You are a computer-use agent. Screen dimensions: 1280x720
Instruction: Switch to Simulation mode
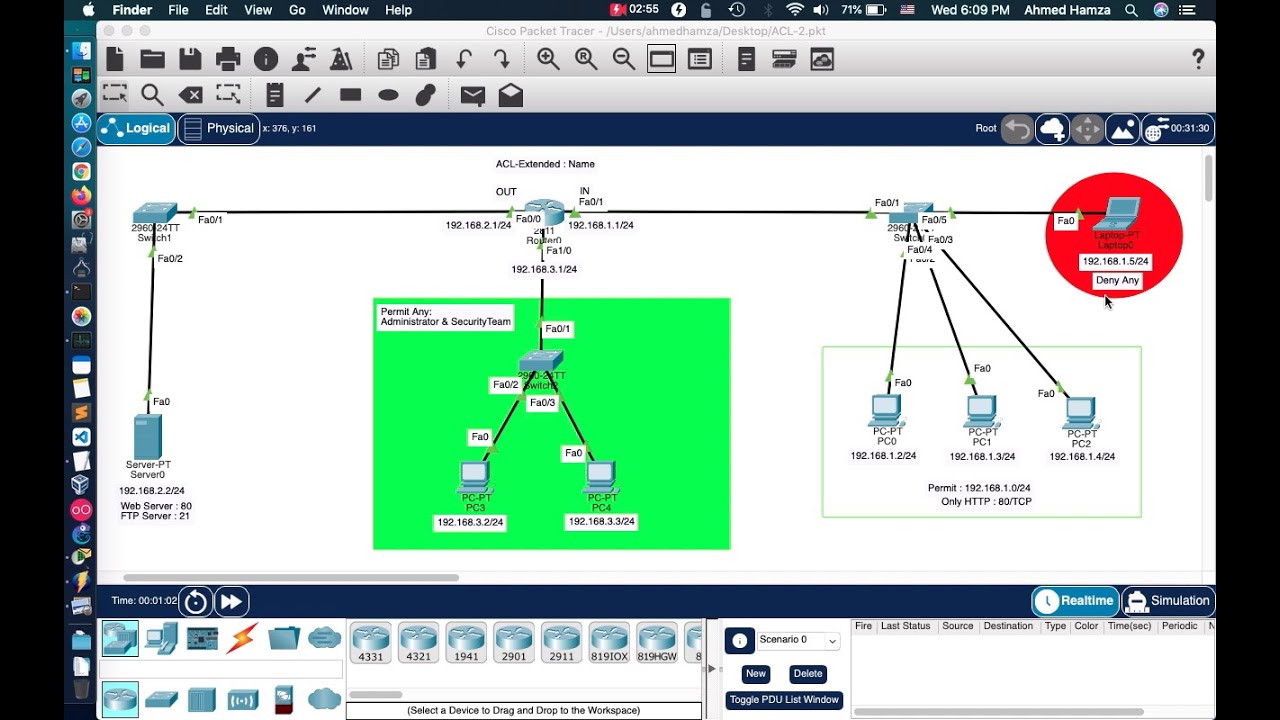point(1168,601)
